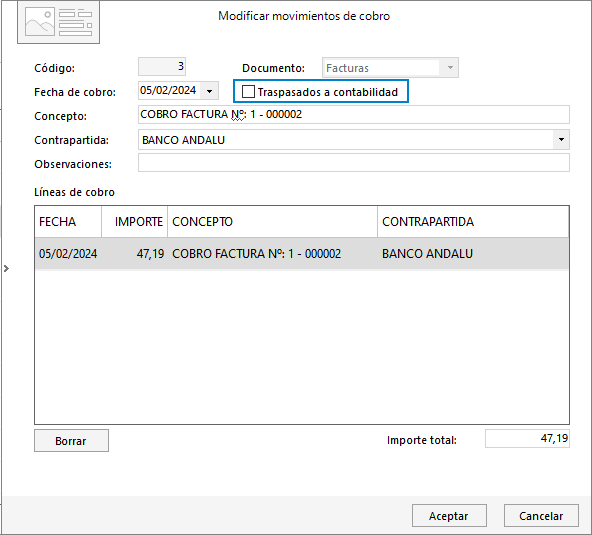This screenshot has height=535, width=592.
Task: Confirm with the Aceptar button
Action: click(449, 515)
